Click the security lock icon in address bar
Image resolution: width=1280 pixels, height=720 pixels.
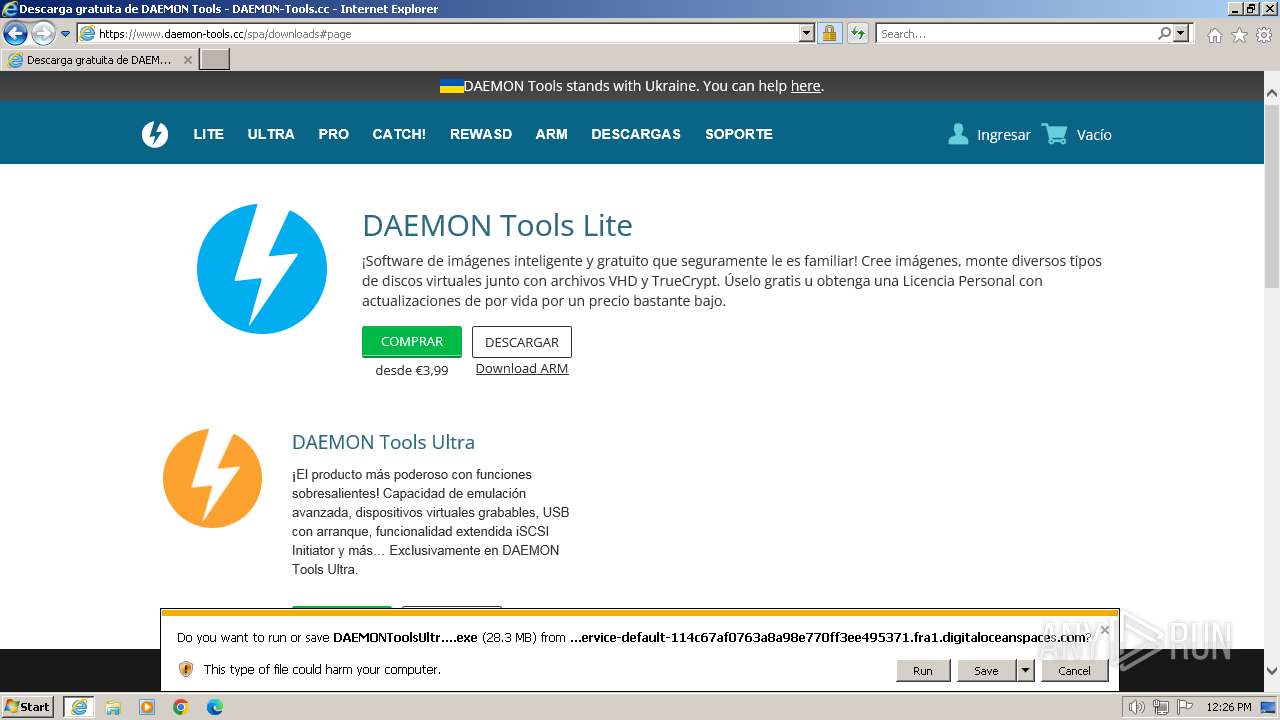point(829,33)
